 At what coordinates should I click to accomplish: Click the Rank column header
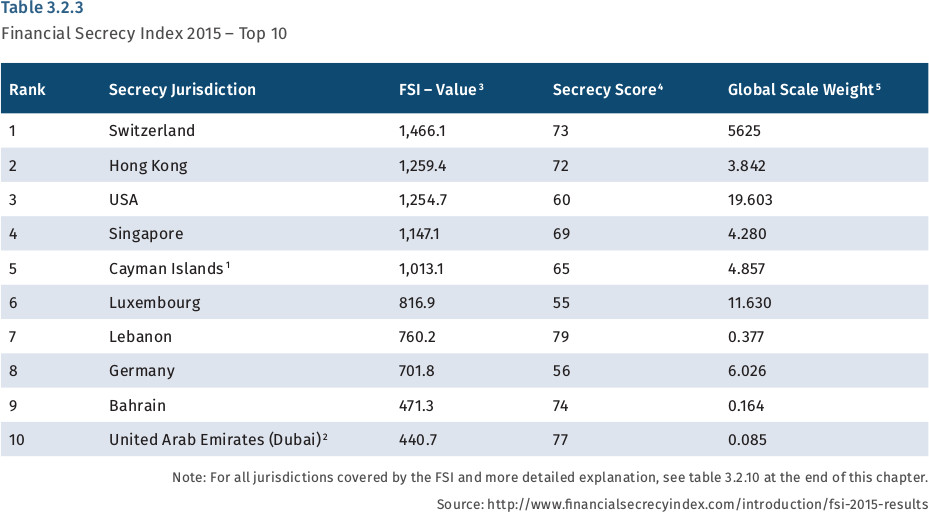point(28,90)
